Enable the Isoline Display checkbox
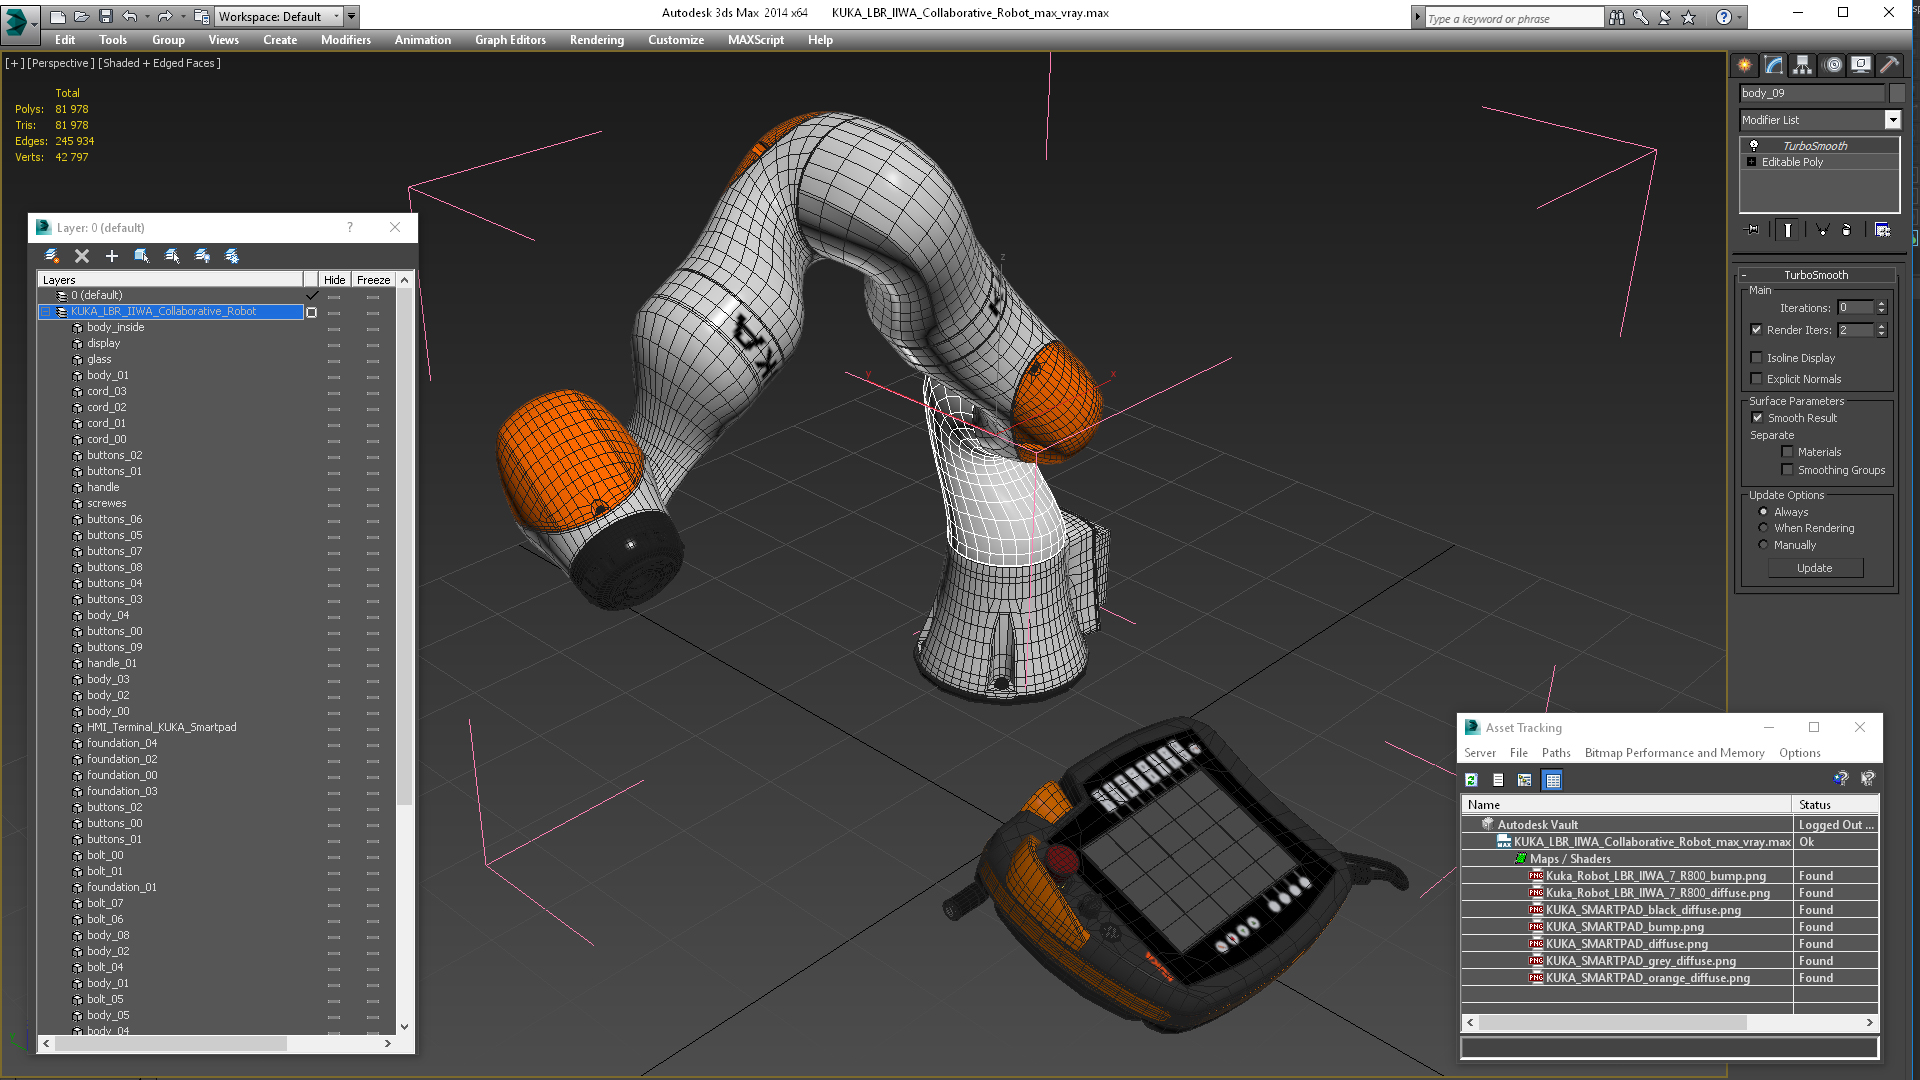The width and height of the screenshot is (1920, 1080). click(1757, 358)
